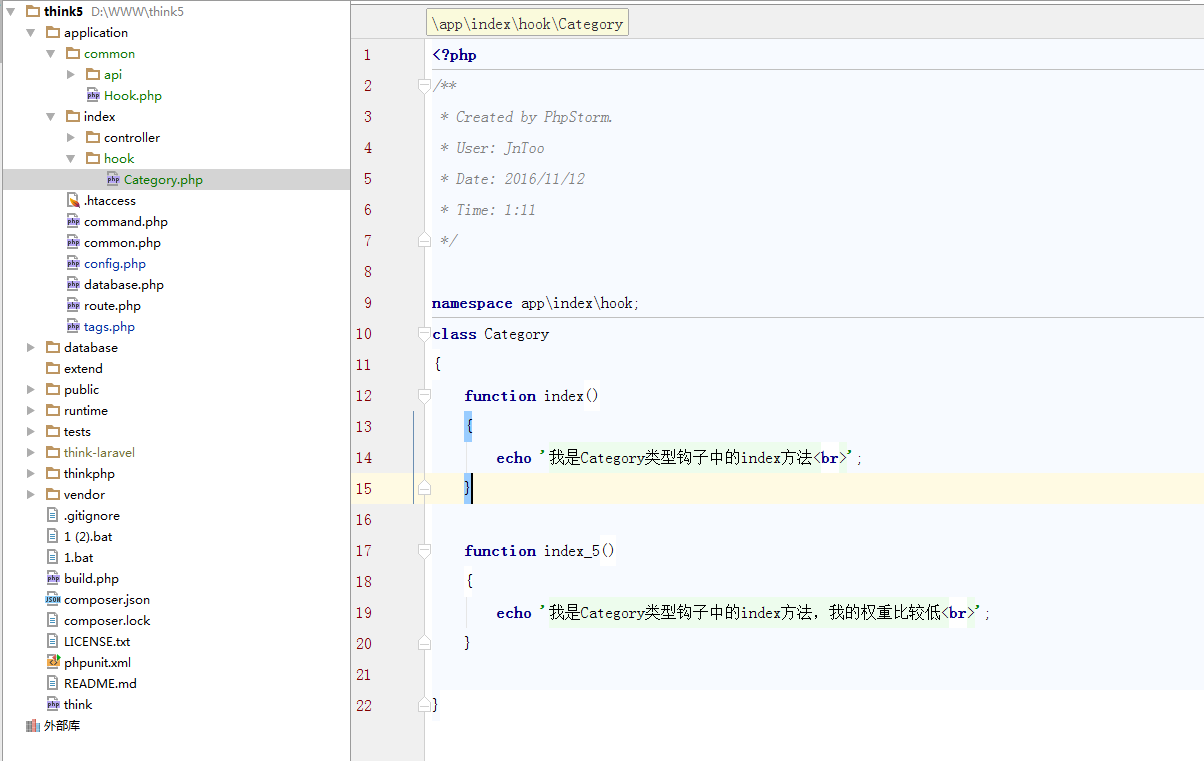Click the composer.json file icon
The width and height of the screenshot is (1204, 761).
point(53,599)
